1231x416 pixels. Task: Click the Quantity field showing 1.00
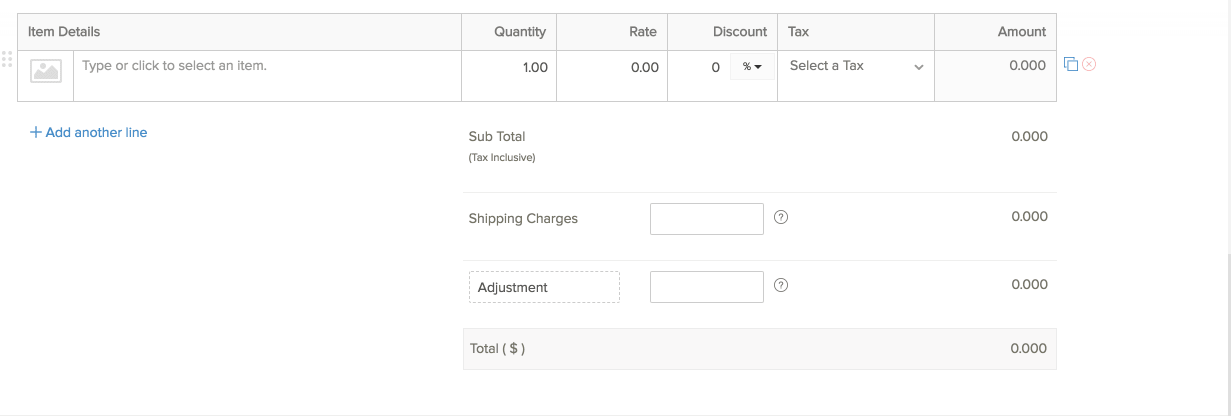[x=509, y=68]
